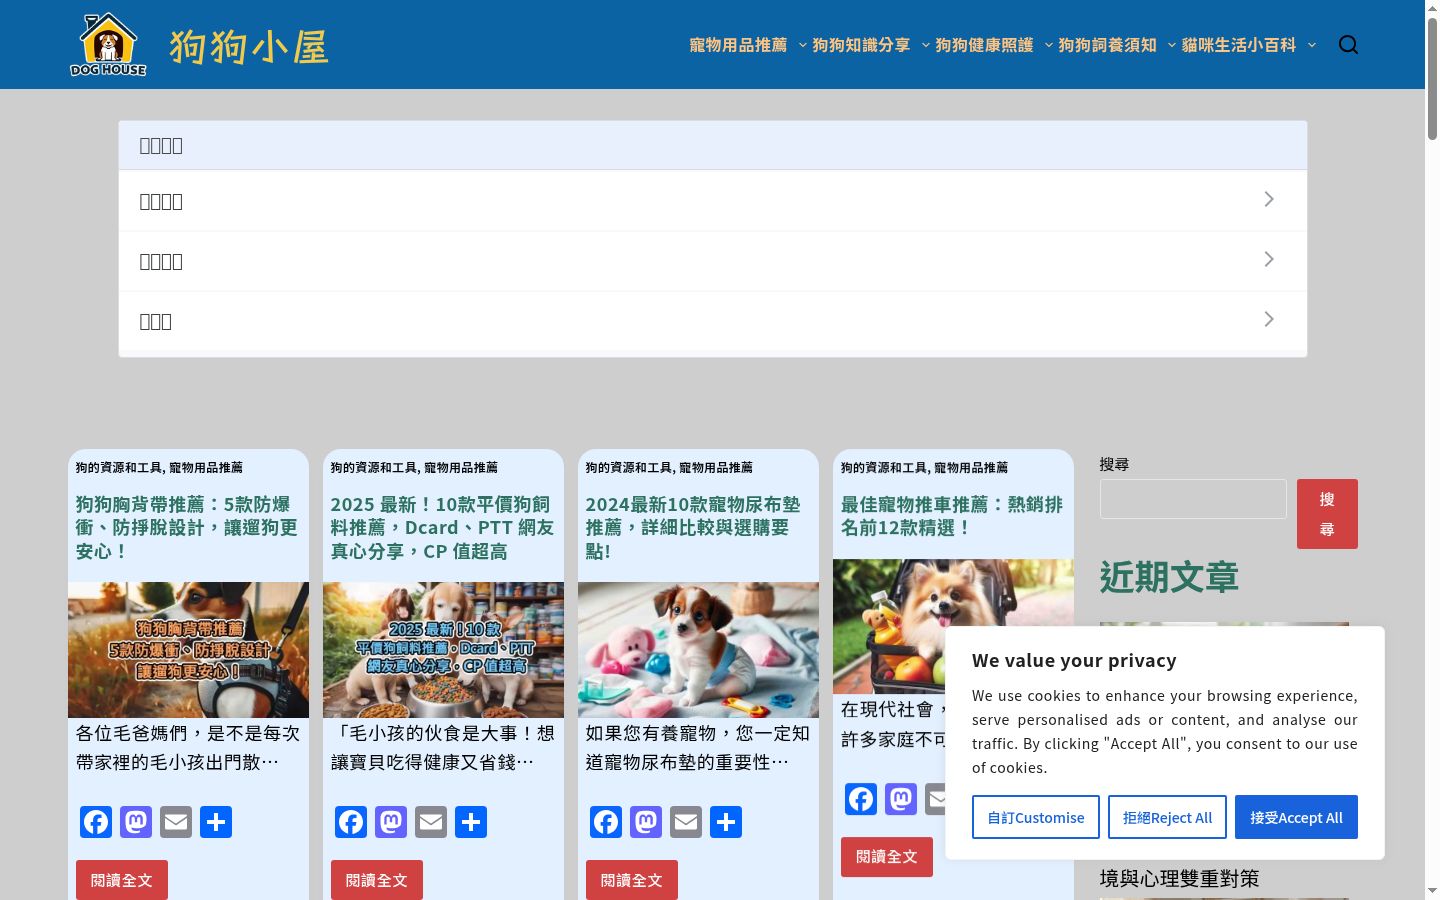Open article title 最佳寵物推車推薦：熱銷排名前12款精選
This screenshot has height=900, width=1440.
(951, 516)
